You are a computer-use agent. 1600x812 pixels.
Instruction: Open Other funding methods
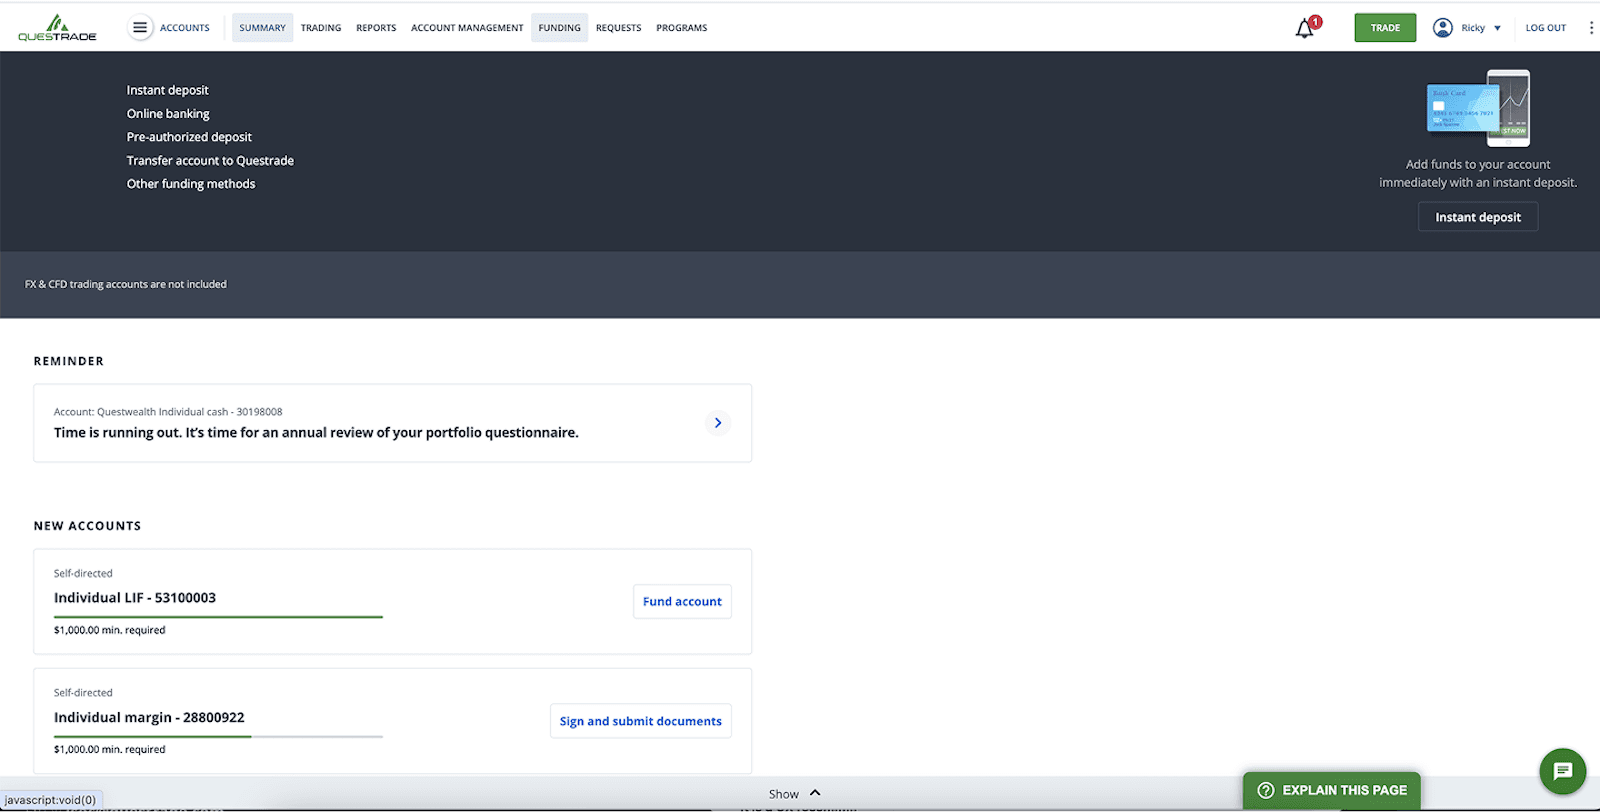pyautogui.click(x=191, y=184)
